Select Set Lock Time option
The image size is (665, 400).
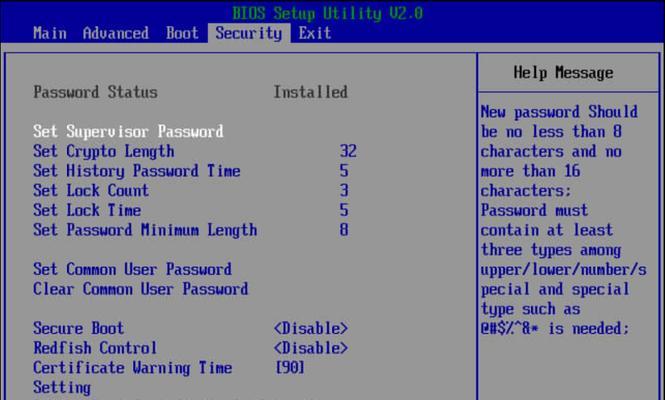(x=87, y=210)
